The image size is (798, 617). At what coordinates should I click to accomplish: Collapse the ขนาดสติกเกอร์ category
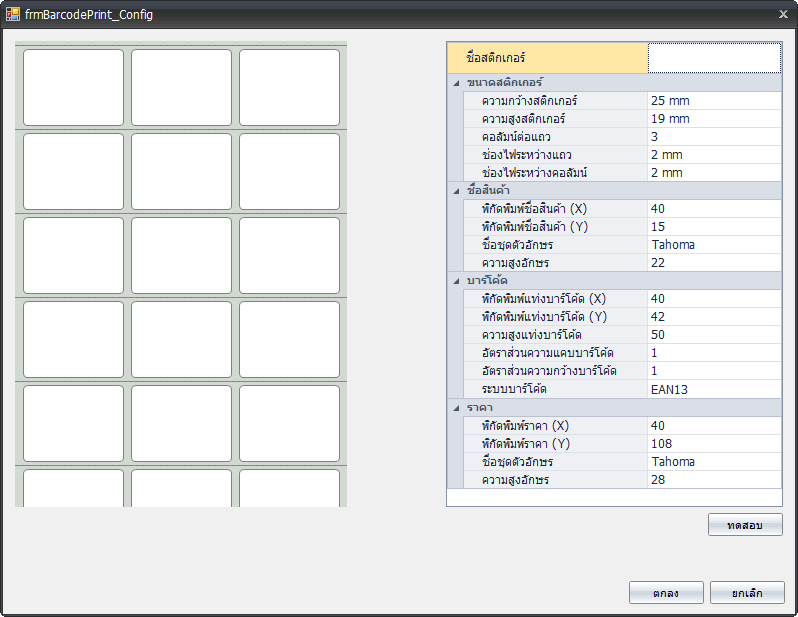coord(456,83)
